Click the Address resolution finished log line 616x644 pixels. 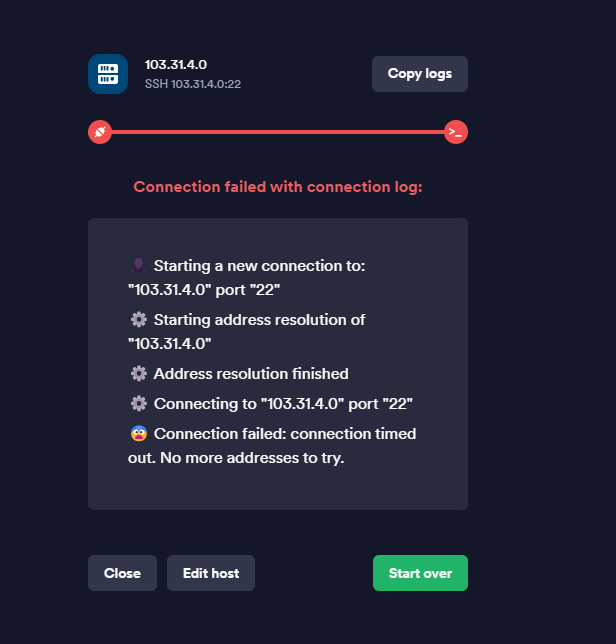(239, 374)
